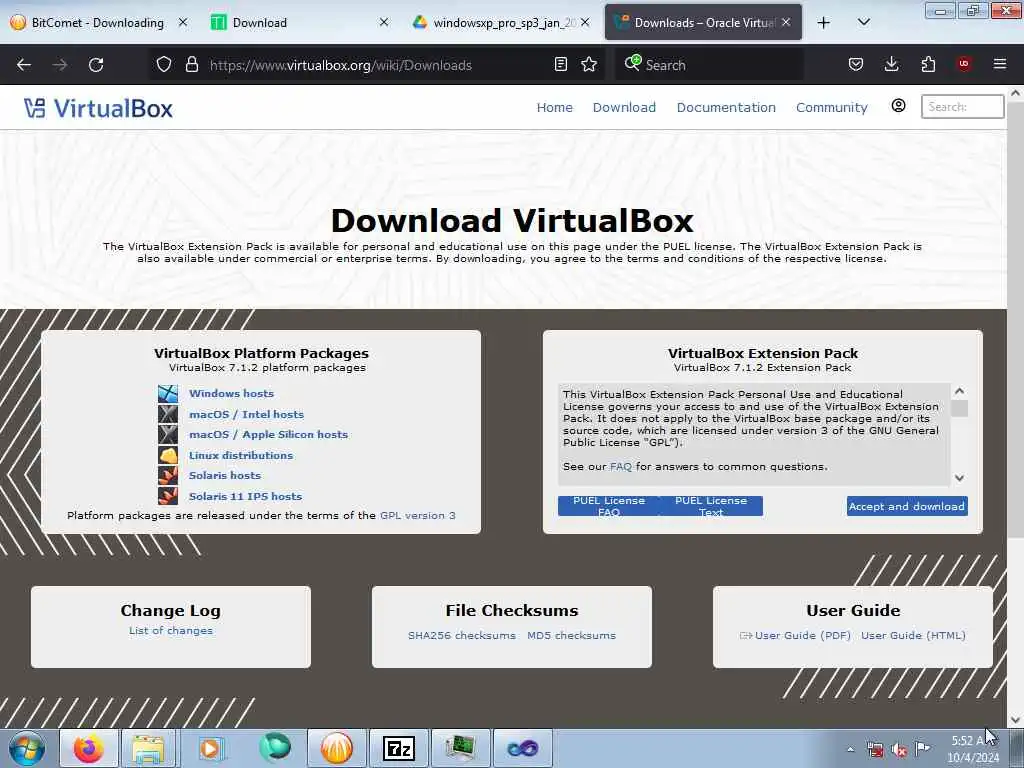Open the Pocket save icon
1024x768 pixels.
point(856,65)
